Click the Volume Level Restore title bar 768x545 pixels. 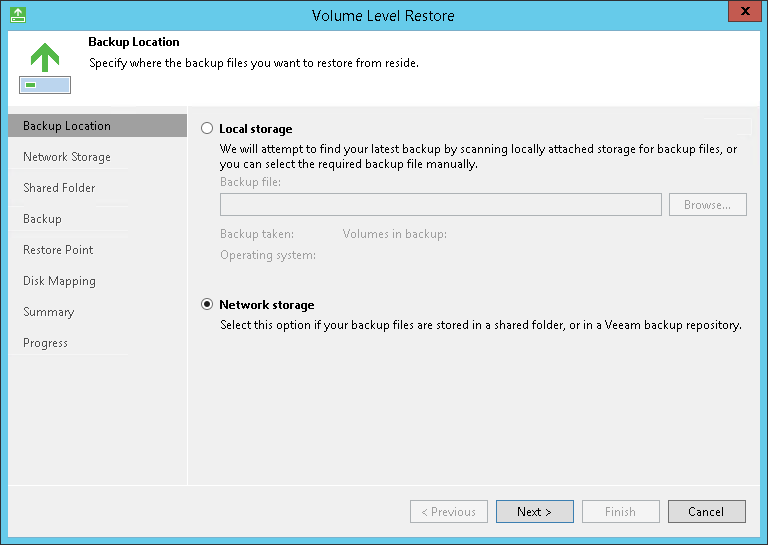384,15
